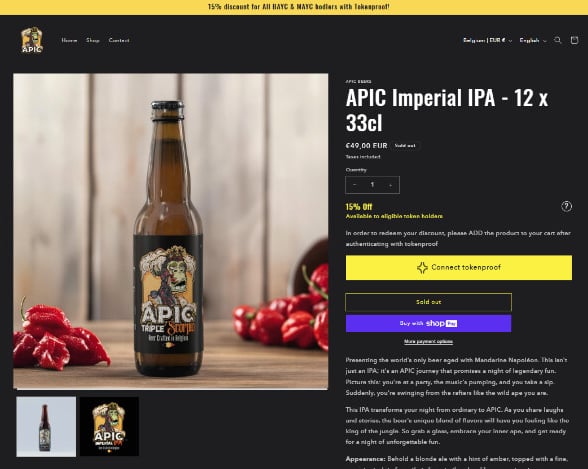
Task: Decrease quantity with the minus button
Action: [x=354, y=185]
